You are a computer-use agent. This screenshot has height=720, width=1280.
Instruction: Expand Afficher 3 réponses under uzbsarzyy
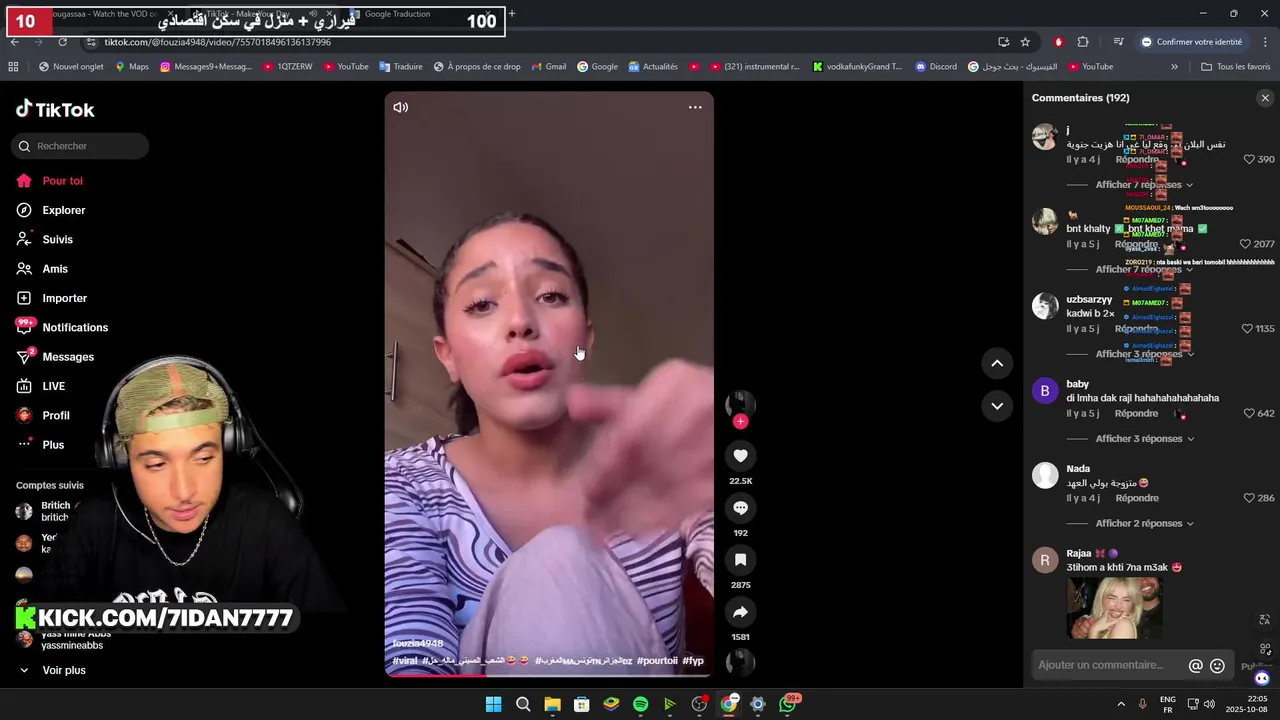[1144, 354]
